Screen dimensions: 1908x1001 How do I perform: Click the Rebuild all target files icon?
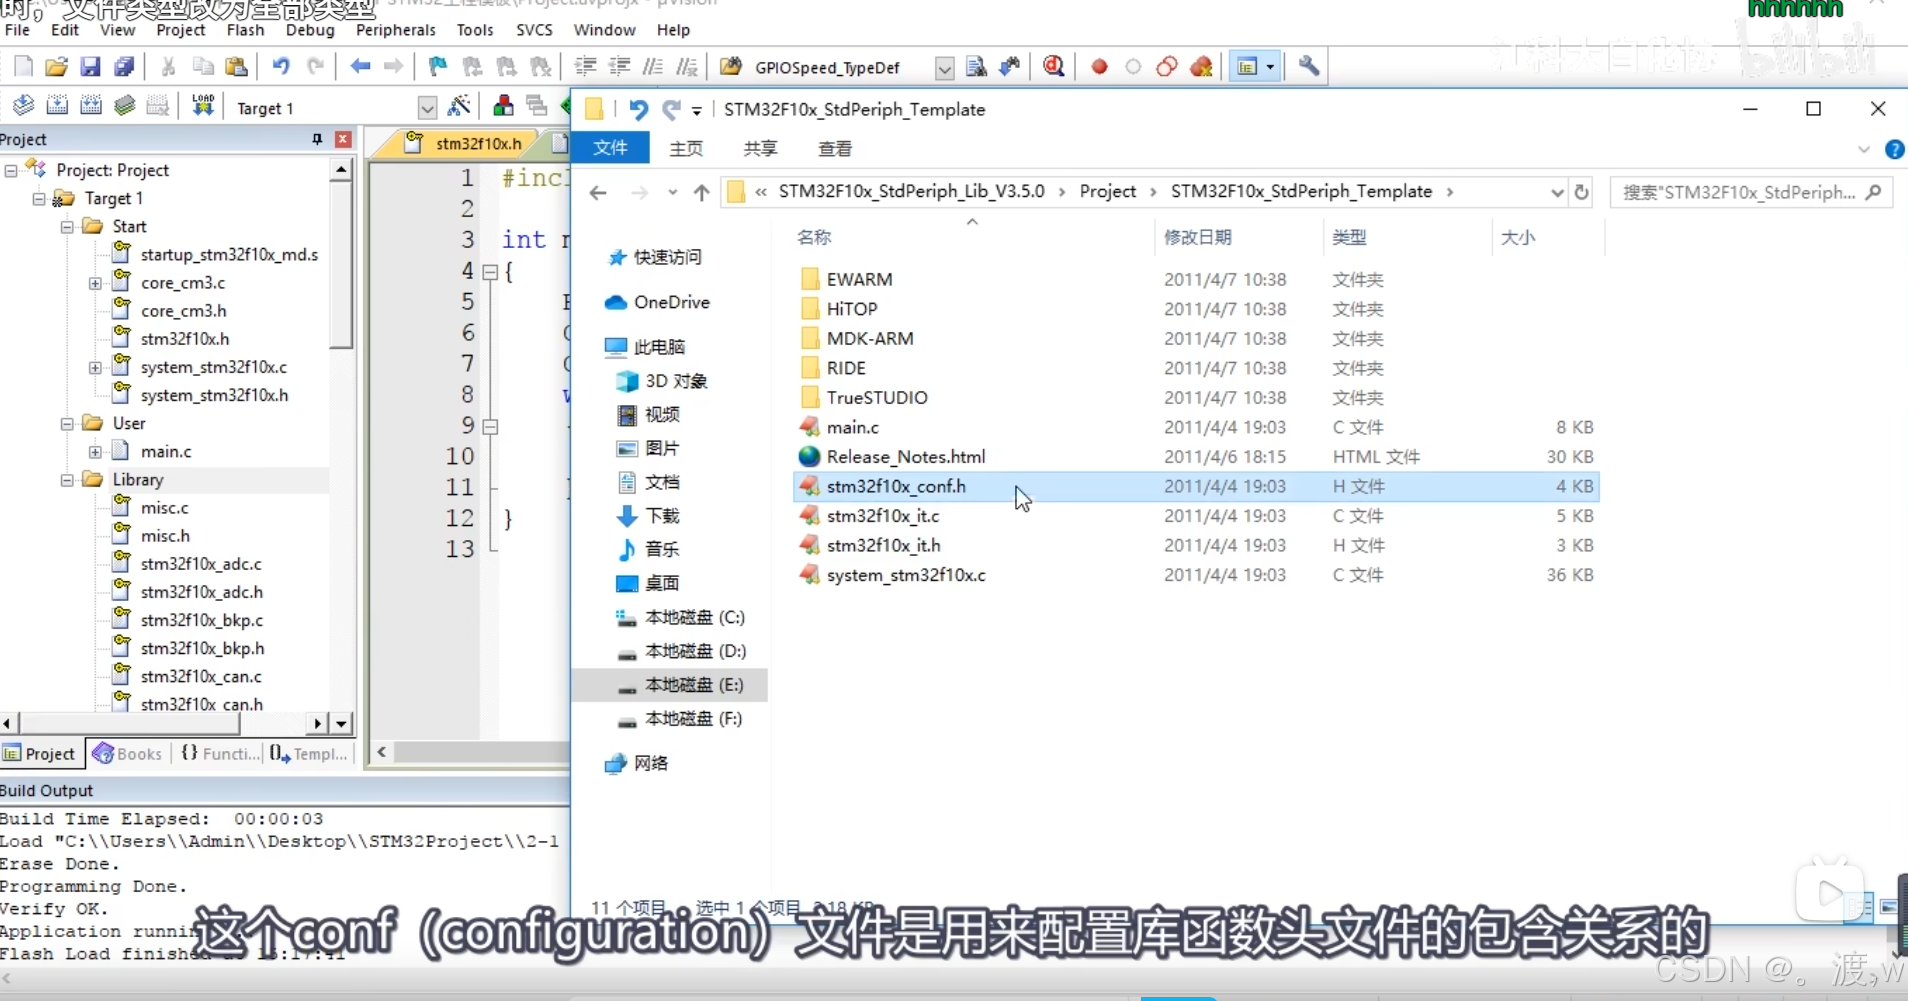90,106
